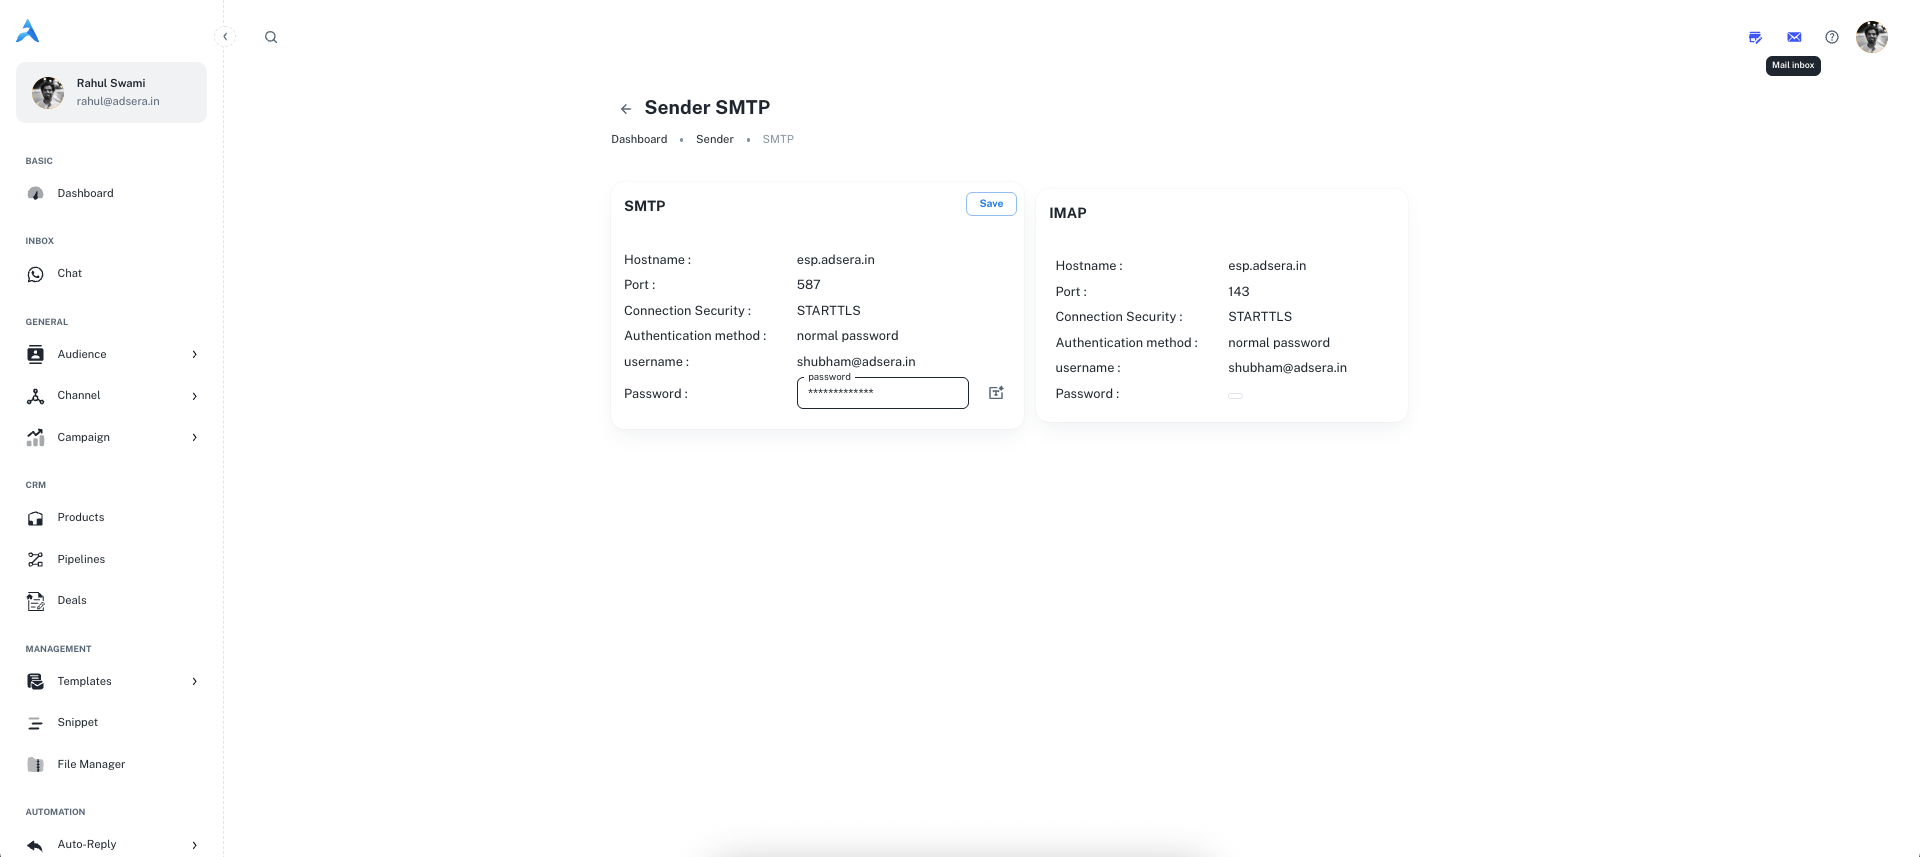The height and width of the screenshot is (857, 1920).
Task: Click the Sender breadcrumb link
Action: pyautogui.click(x=714, y=139)
